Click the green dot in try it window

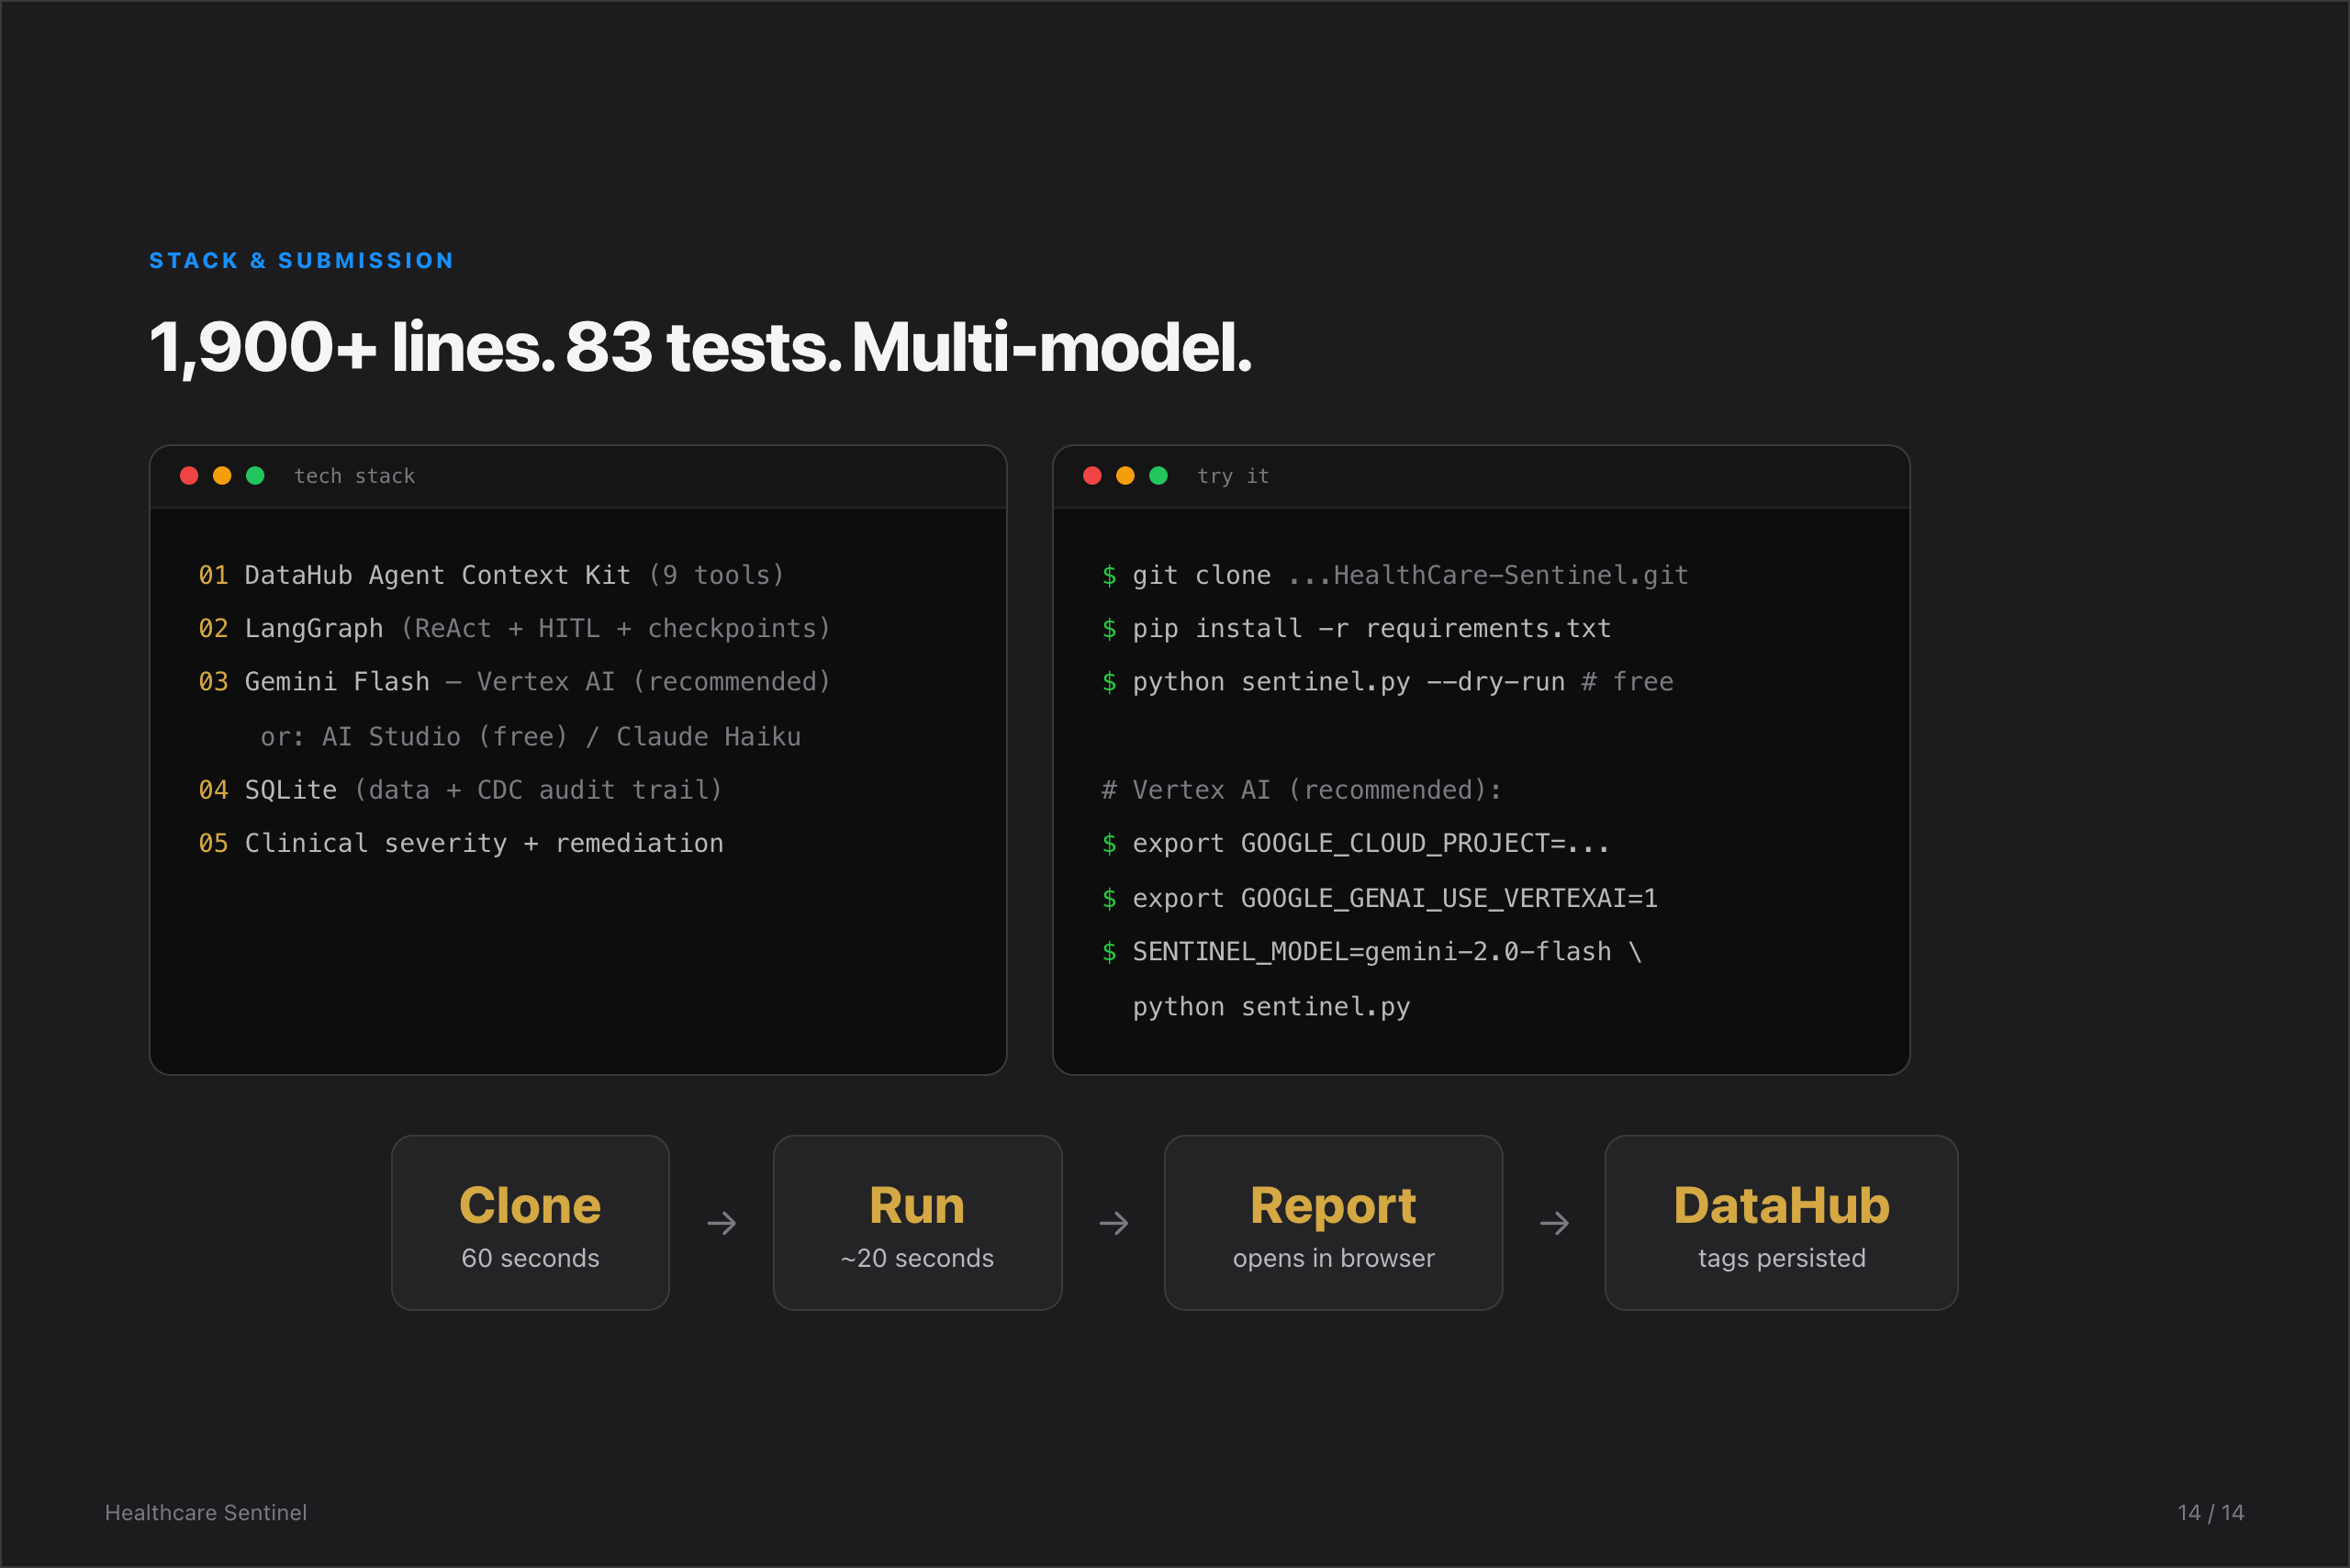[x=1158, y=476]
